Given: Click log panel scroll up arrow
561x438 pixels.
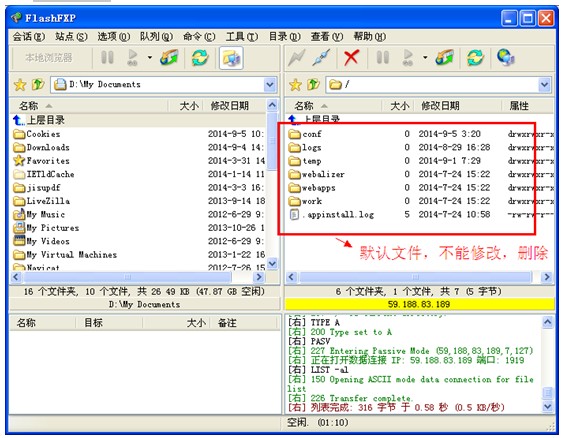Looking at the screenshot, I should pos(548,322).
